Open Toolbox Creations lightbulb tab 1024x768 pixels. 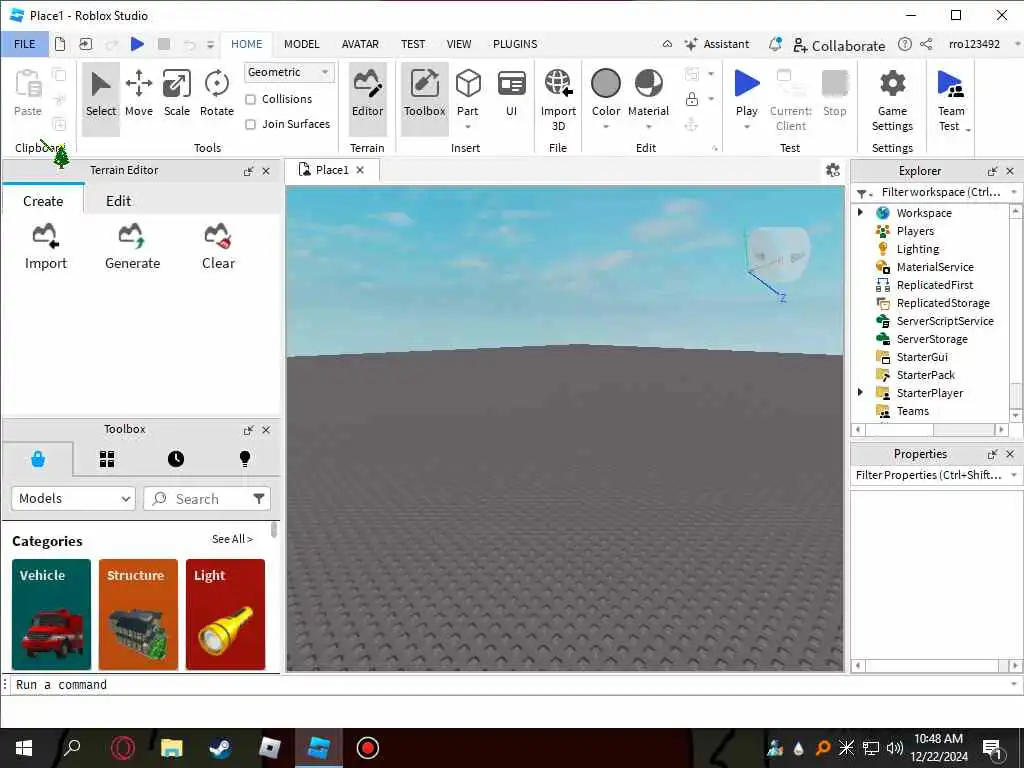(245, 459)
